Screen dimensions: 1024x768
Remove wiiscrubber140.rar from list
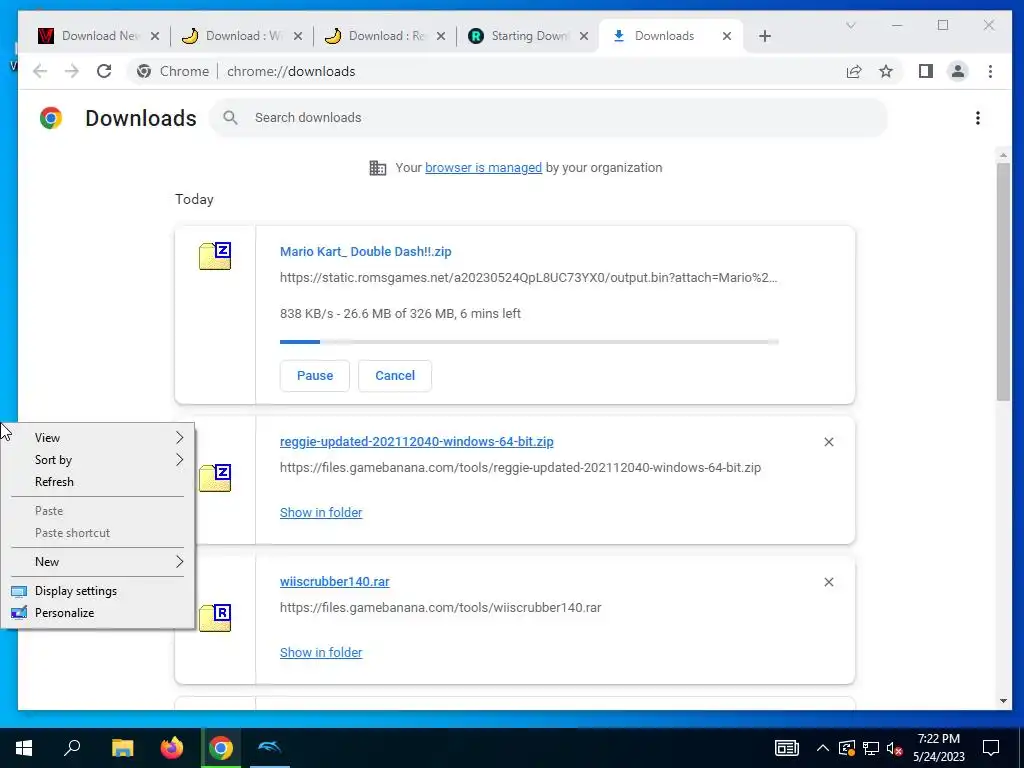829,582
